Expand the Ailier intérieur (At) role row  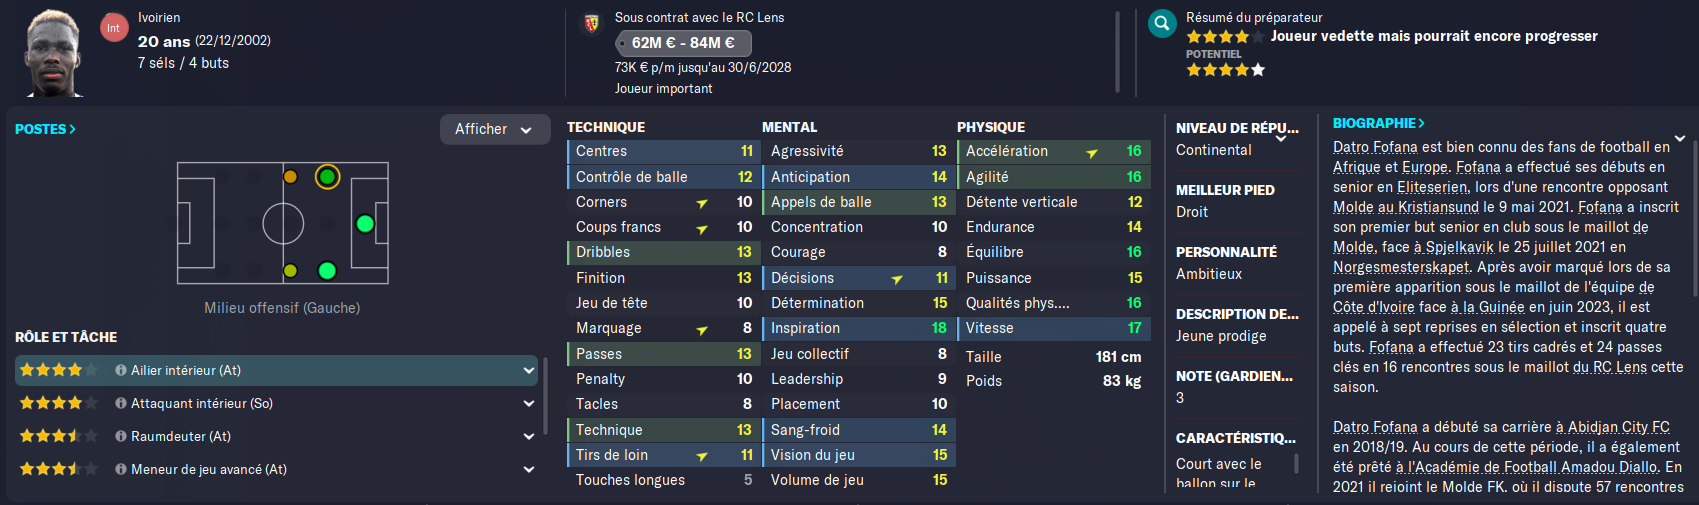tap(277, 370)
